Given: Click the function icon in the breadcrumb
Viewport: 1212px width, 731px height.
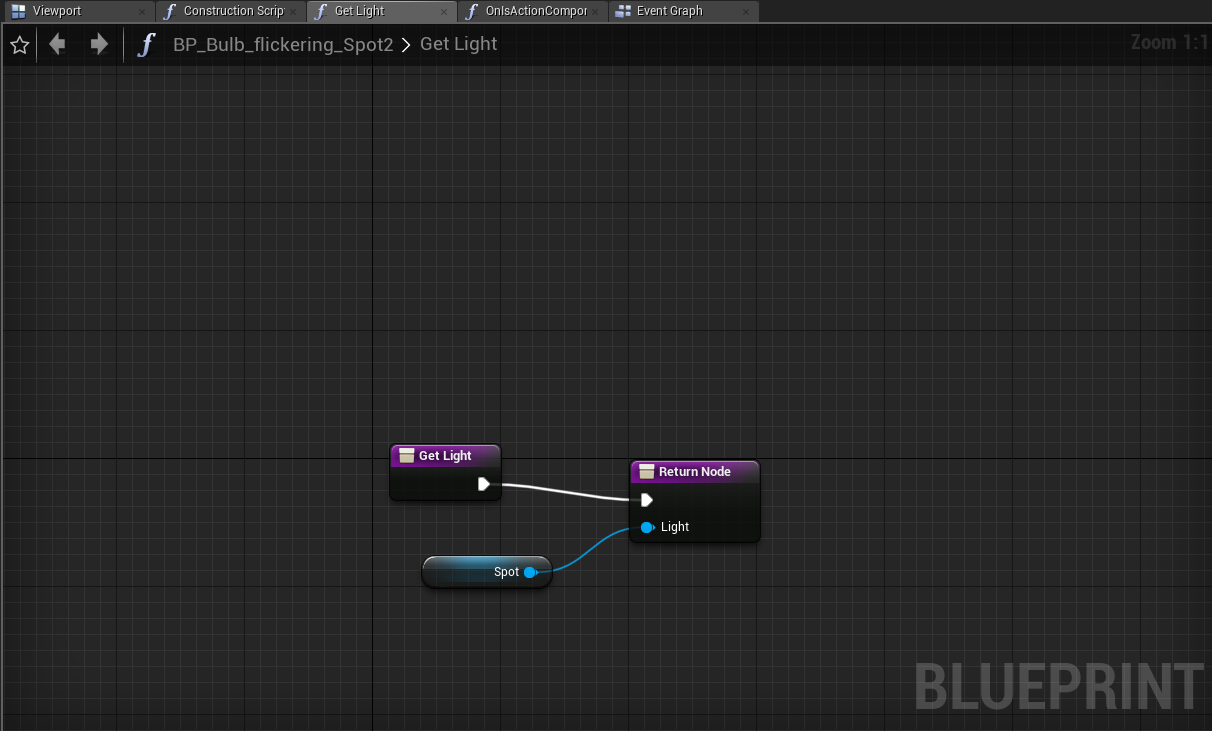Looking at the screenshot, I should click(x=147, y=45).
